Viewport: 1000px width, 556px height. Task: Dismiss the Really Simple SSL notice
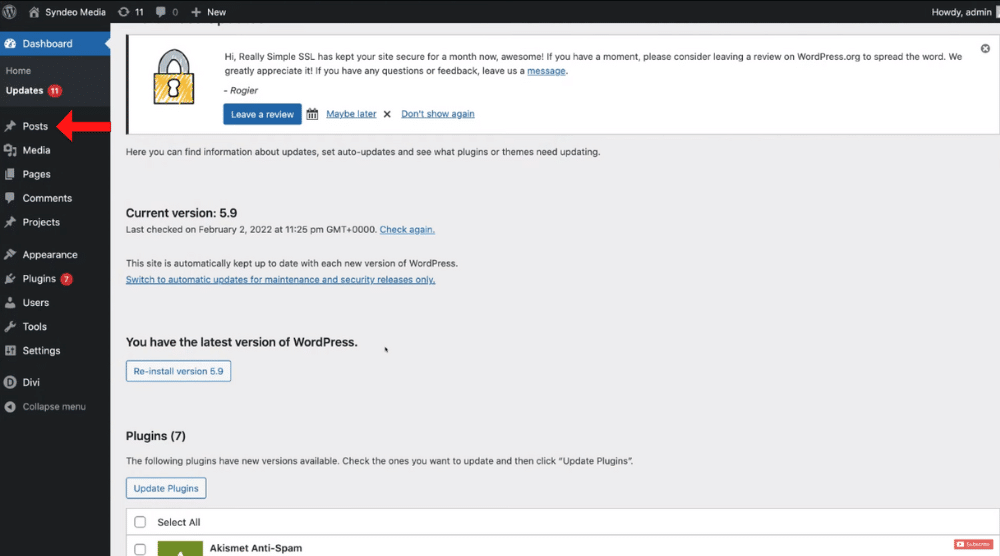(x=985, y=48)
